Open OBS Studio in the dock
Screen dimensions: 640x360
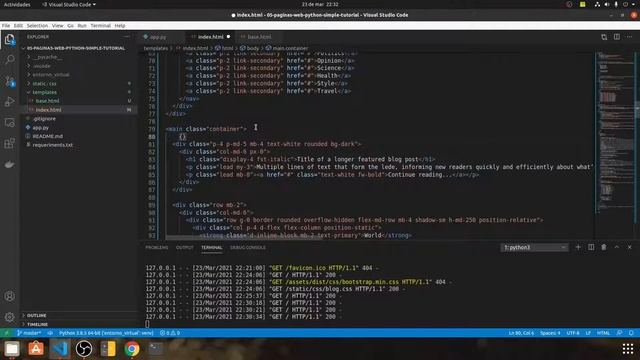pyautogui.click(x=84, y=349)
